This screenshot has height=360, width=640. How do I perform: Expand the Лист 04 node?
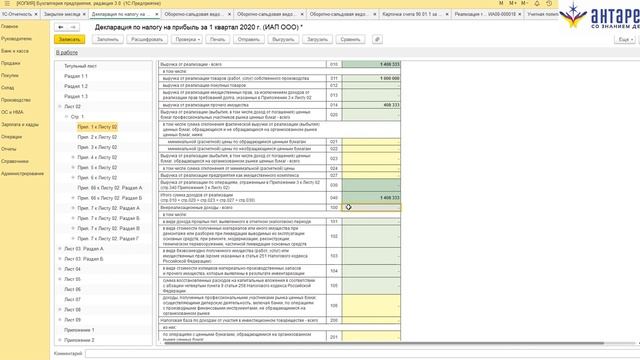click(x=60, y=269)
